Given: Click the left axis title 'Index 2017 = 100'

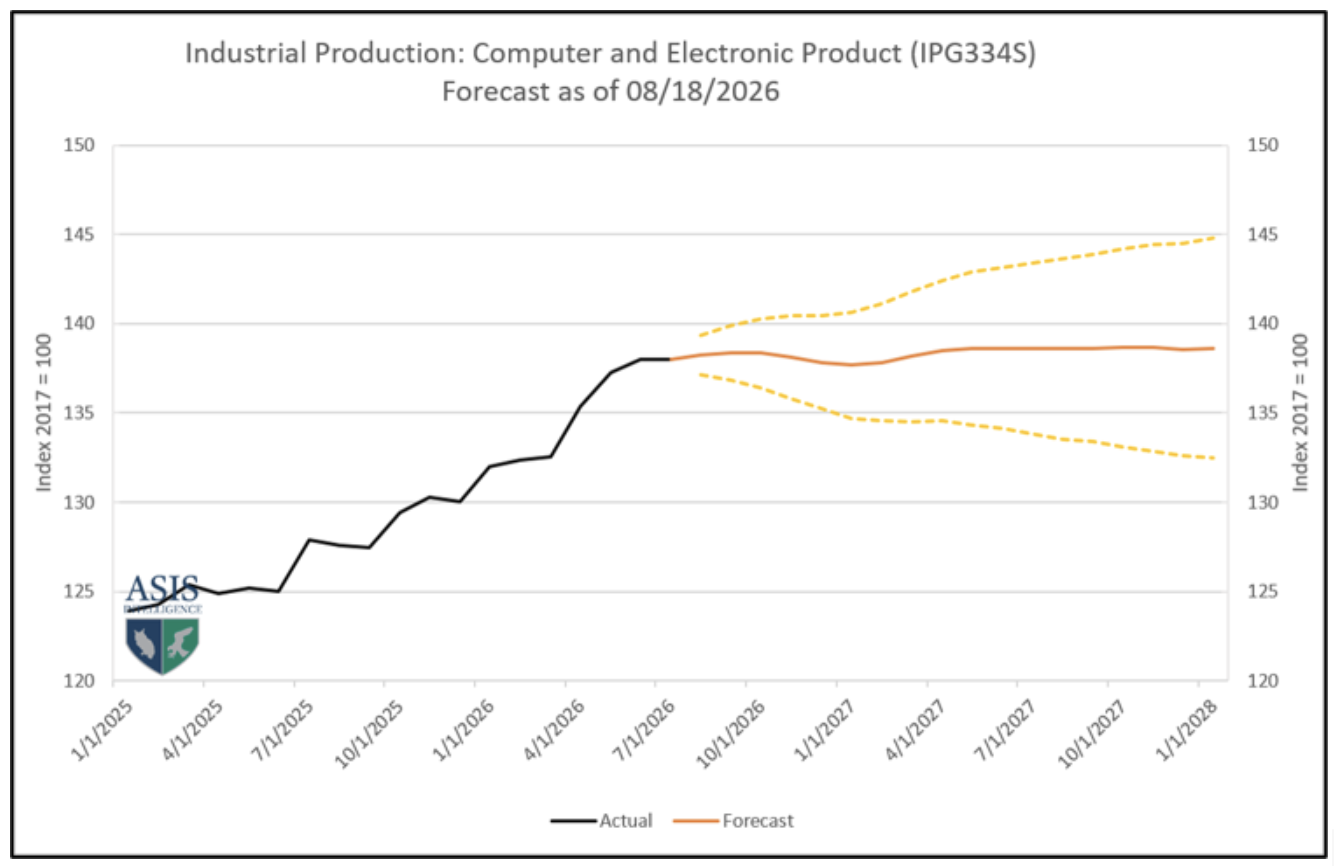Looking at the screenshot, I should 44,413.
